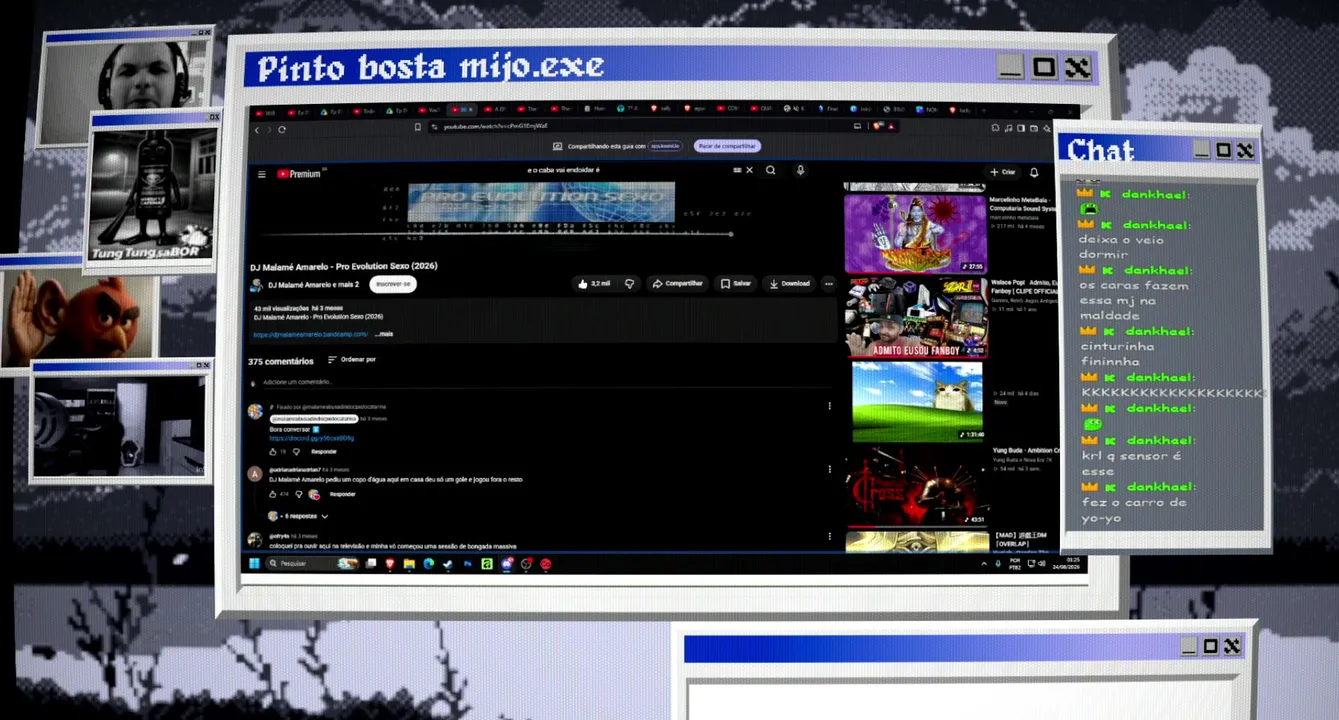Click the taskbar Pesquisar search box
This screenshot has width=1339, height=720.
(314, 564)
